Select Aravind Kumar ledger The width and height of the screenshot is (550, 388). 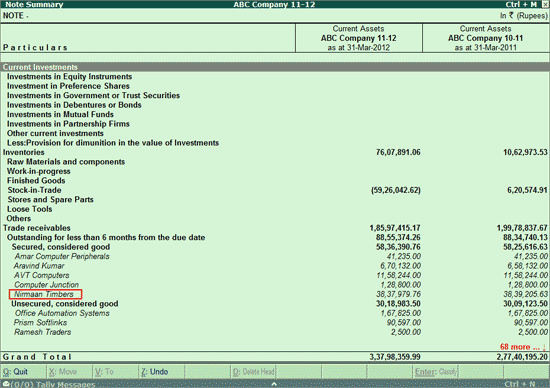point(39,266)
